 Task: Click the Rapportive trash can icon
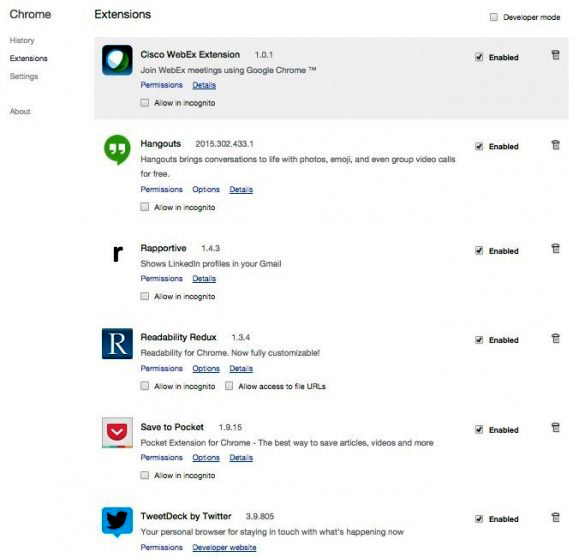[x=555, y=249]
